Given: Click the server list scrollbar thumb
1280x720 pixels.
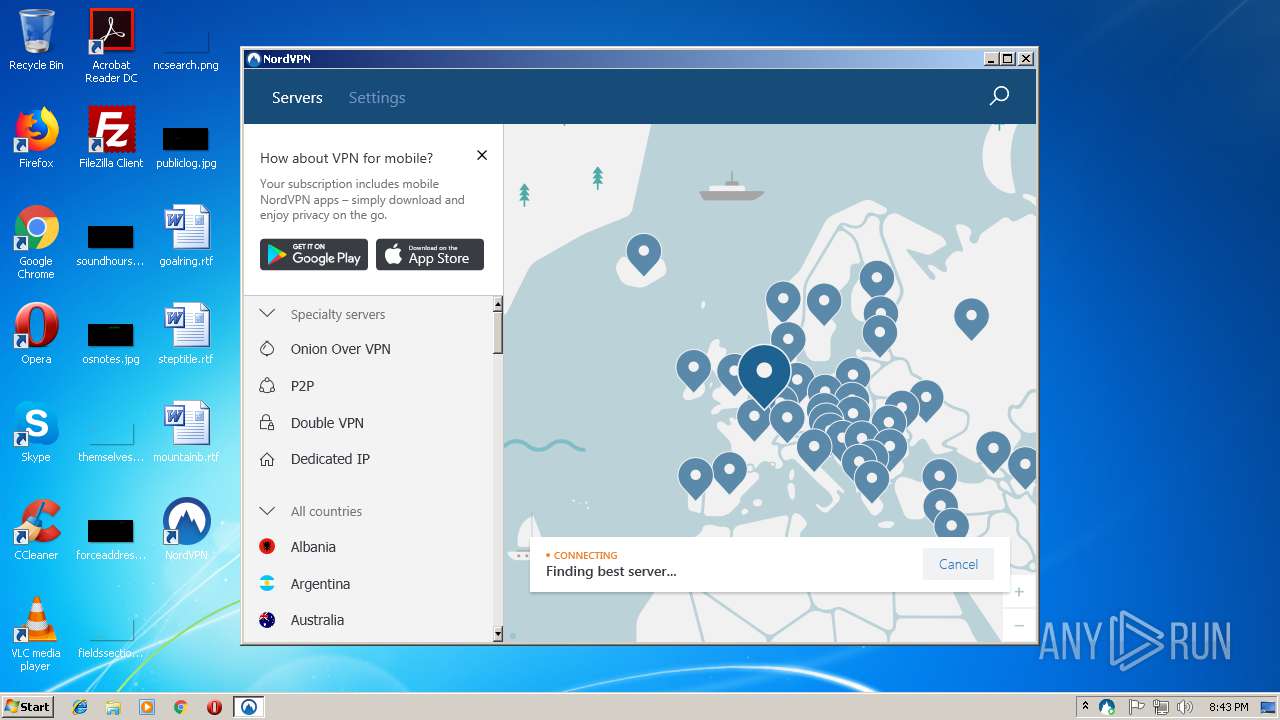Looking at the screenshot, I should point(498,331).
